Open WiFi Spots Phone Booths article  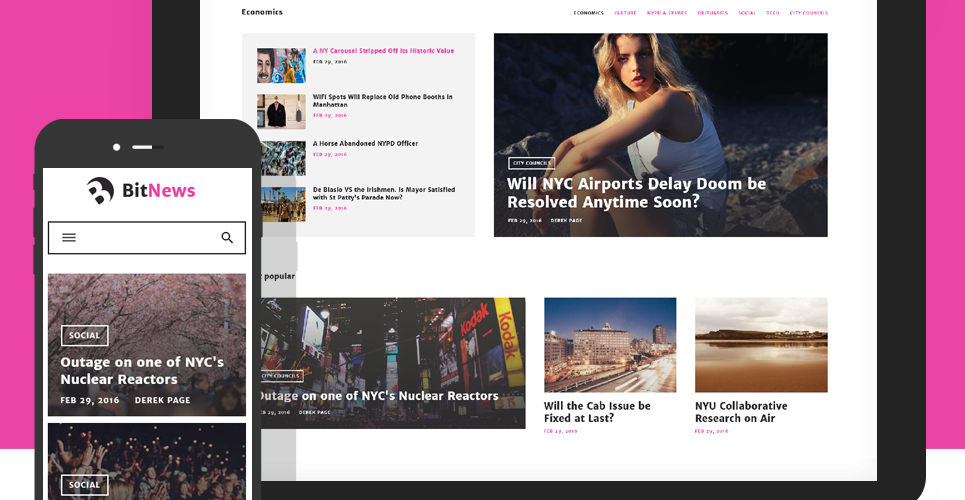[382, 101]
